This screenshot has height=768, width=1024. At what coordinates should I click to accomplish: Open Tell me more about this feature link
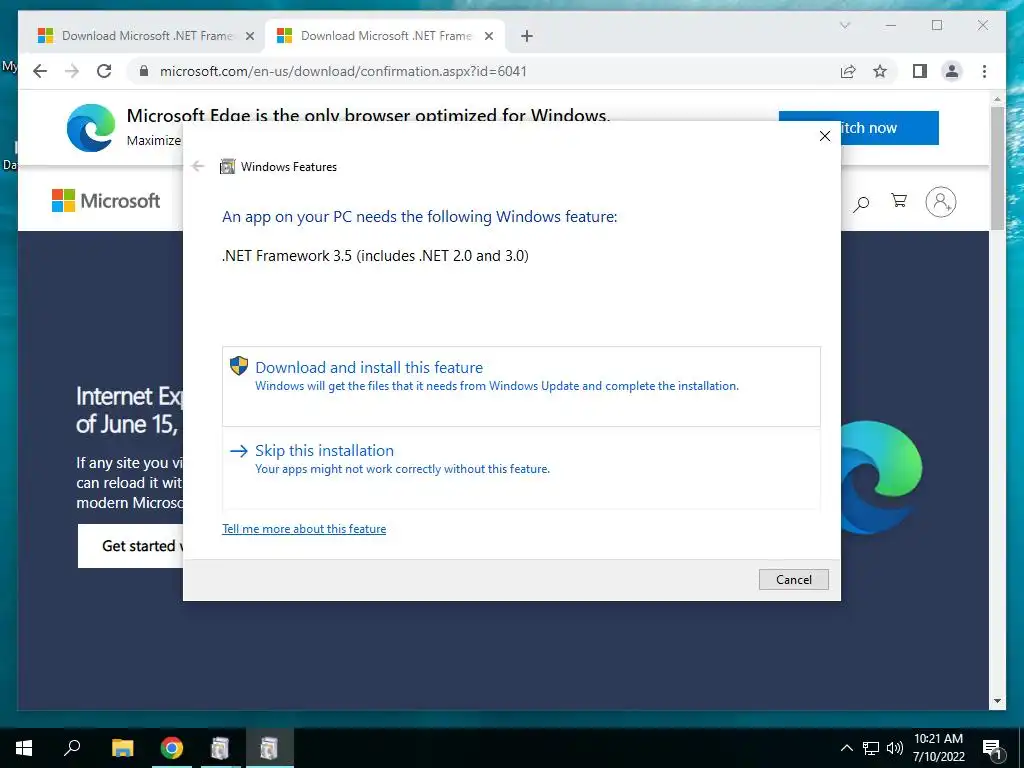click(x=304, y=529)
